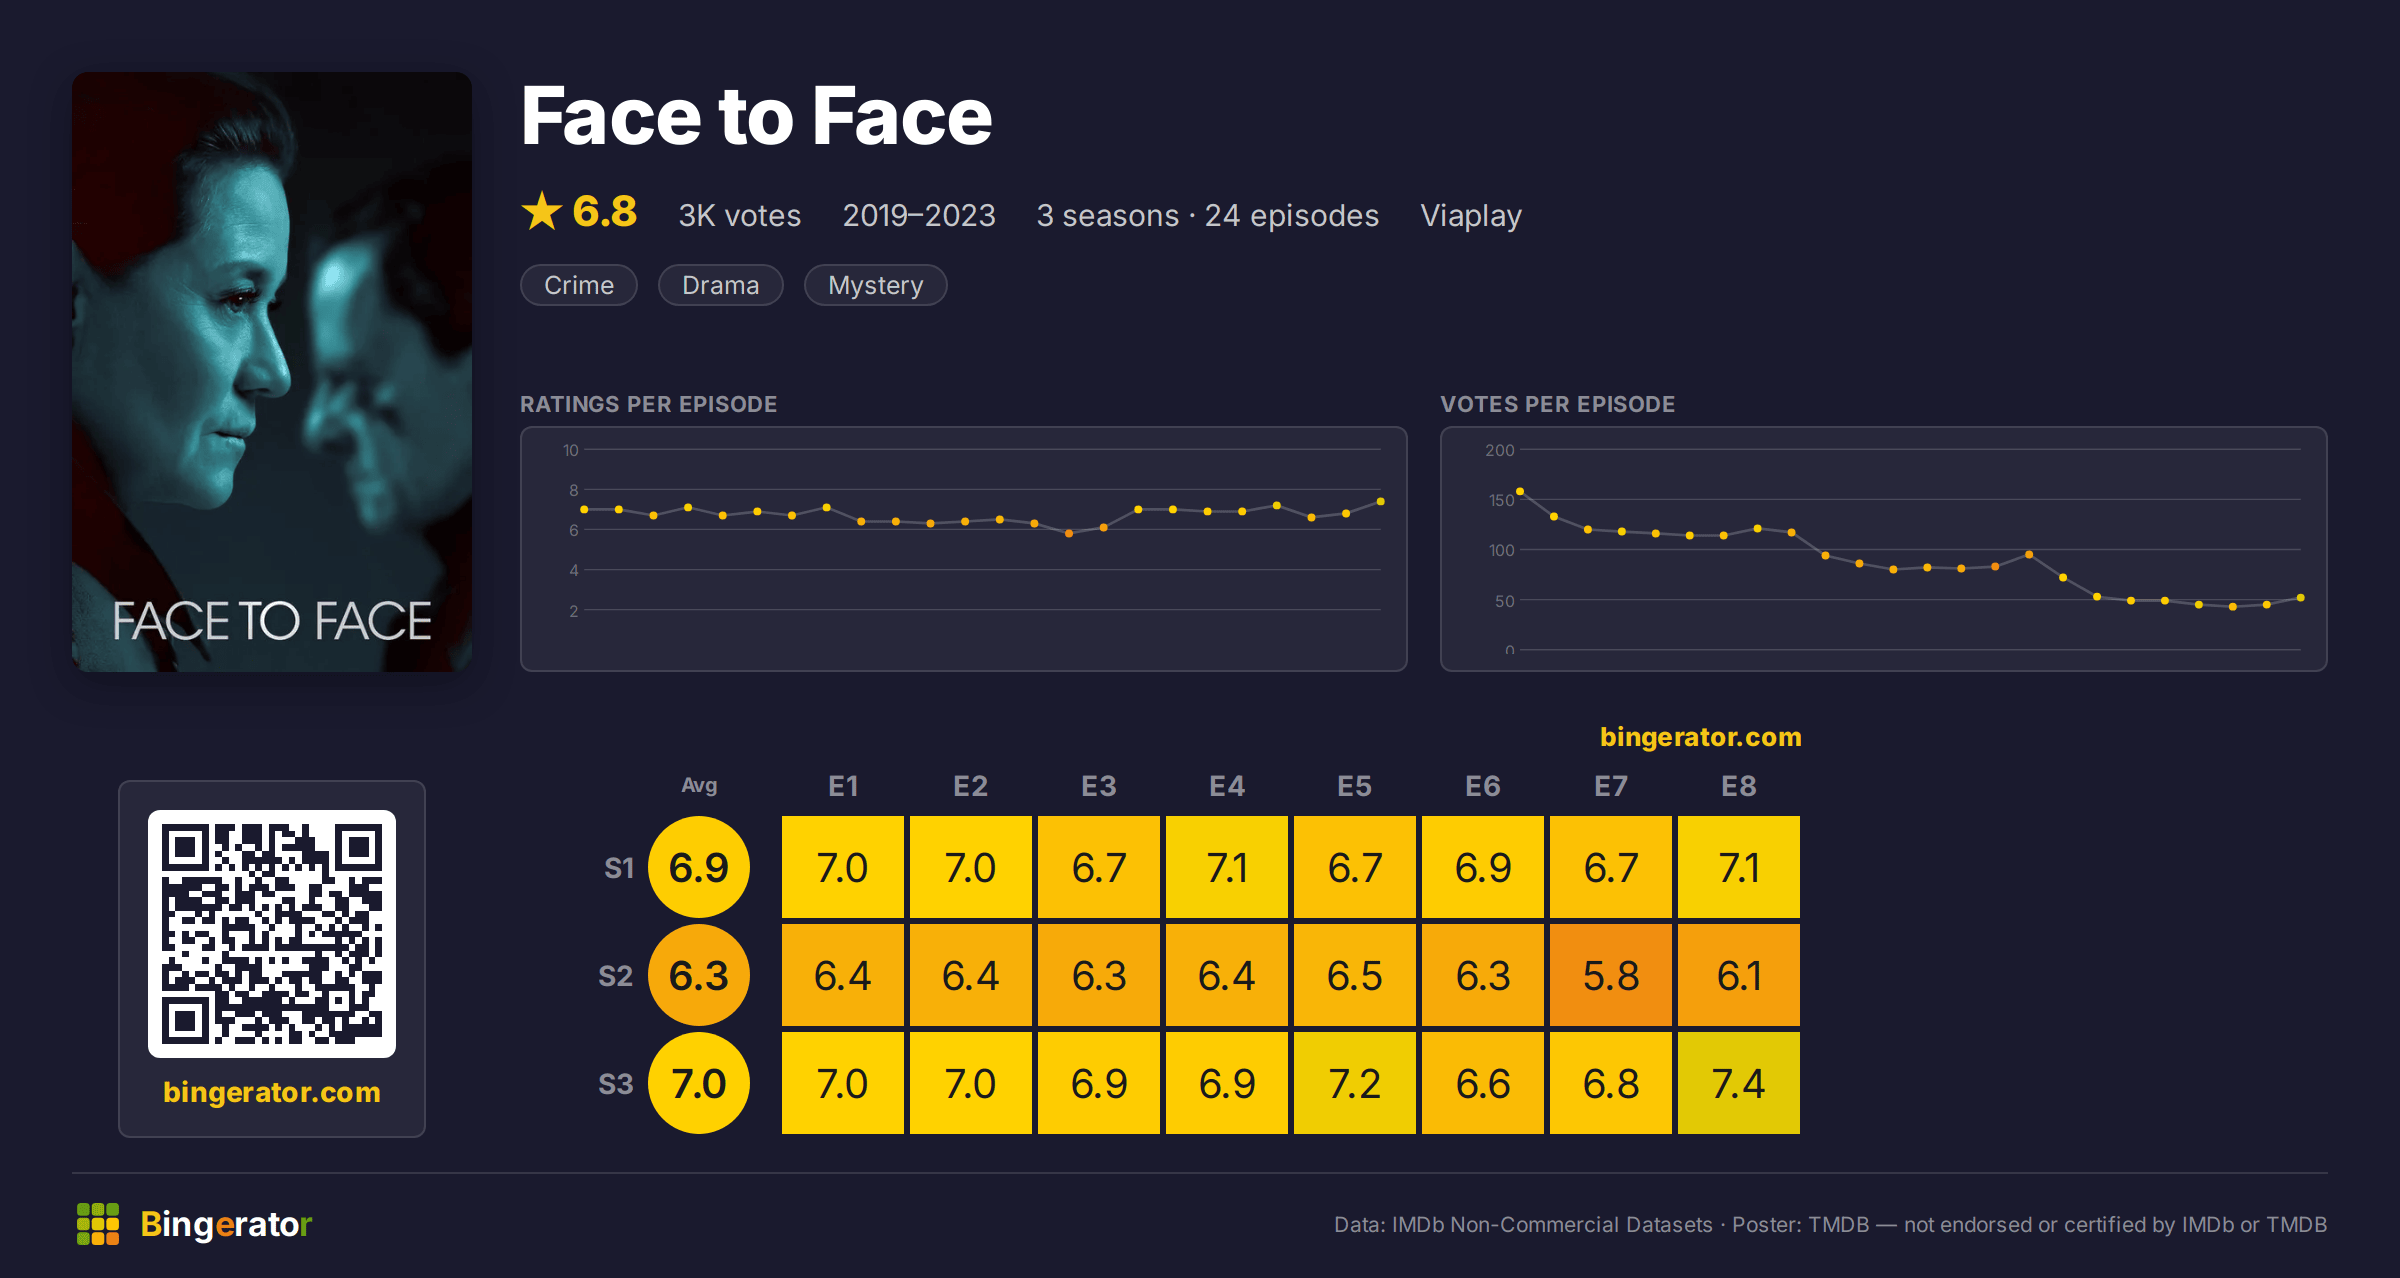Viewport: 2400px width, 1278px height.
Task: Click the last point in ratings chart
Action: coord(1381,501)
